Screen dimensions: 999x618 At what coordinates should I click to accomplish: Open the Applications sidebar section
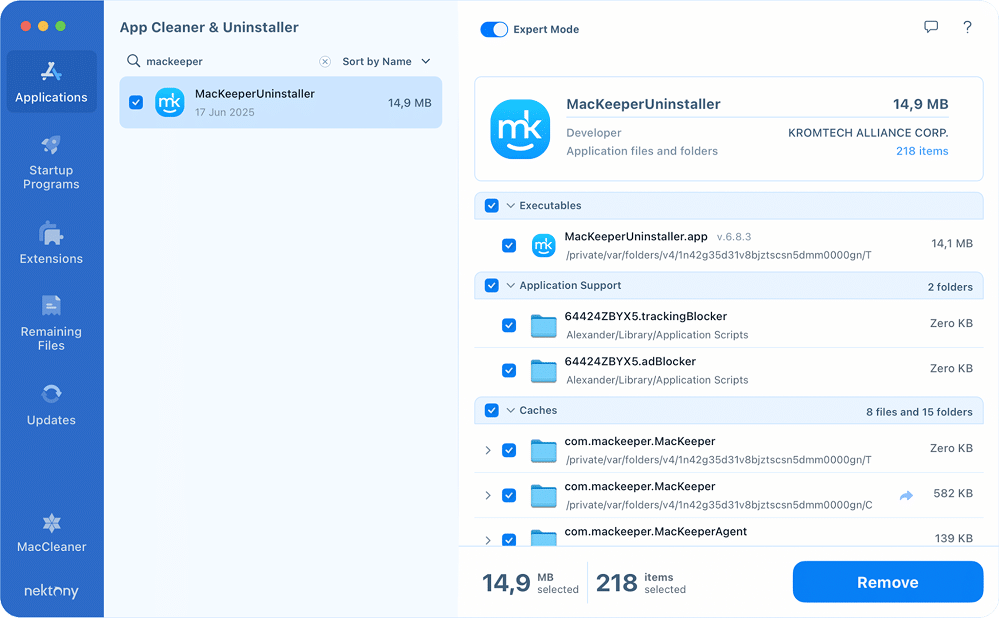(51, 82)
